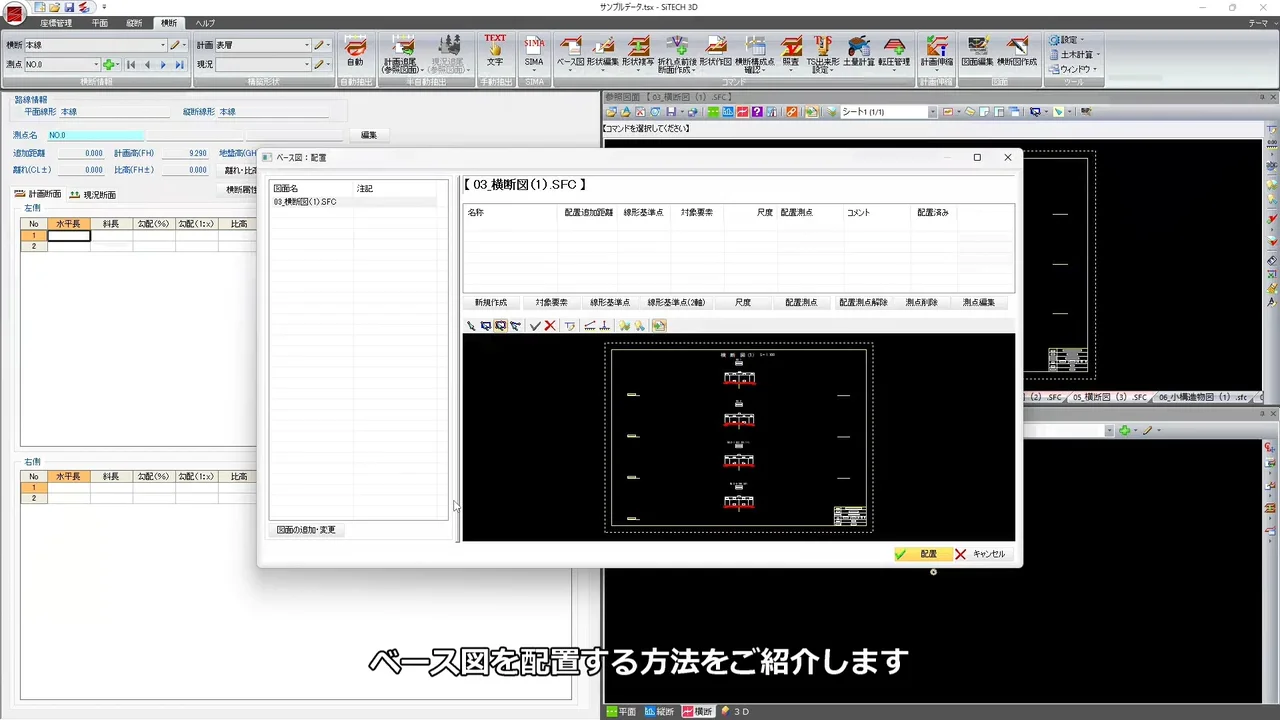The image size is (1280, 720).
Task: Open the SIMA import tool
Action: point(534,51)
